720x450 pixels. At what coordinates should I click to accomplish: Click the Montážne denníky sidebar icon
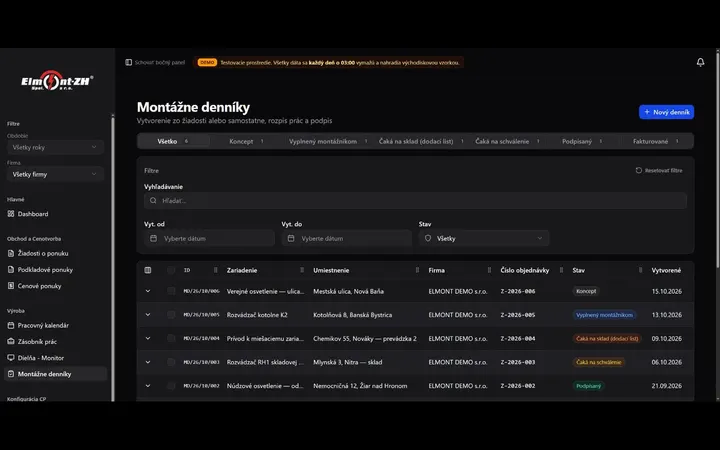(11, 374)
